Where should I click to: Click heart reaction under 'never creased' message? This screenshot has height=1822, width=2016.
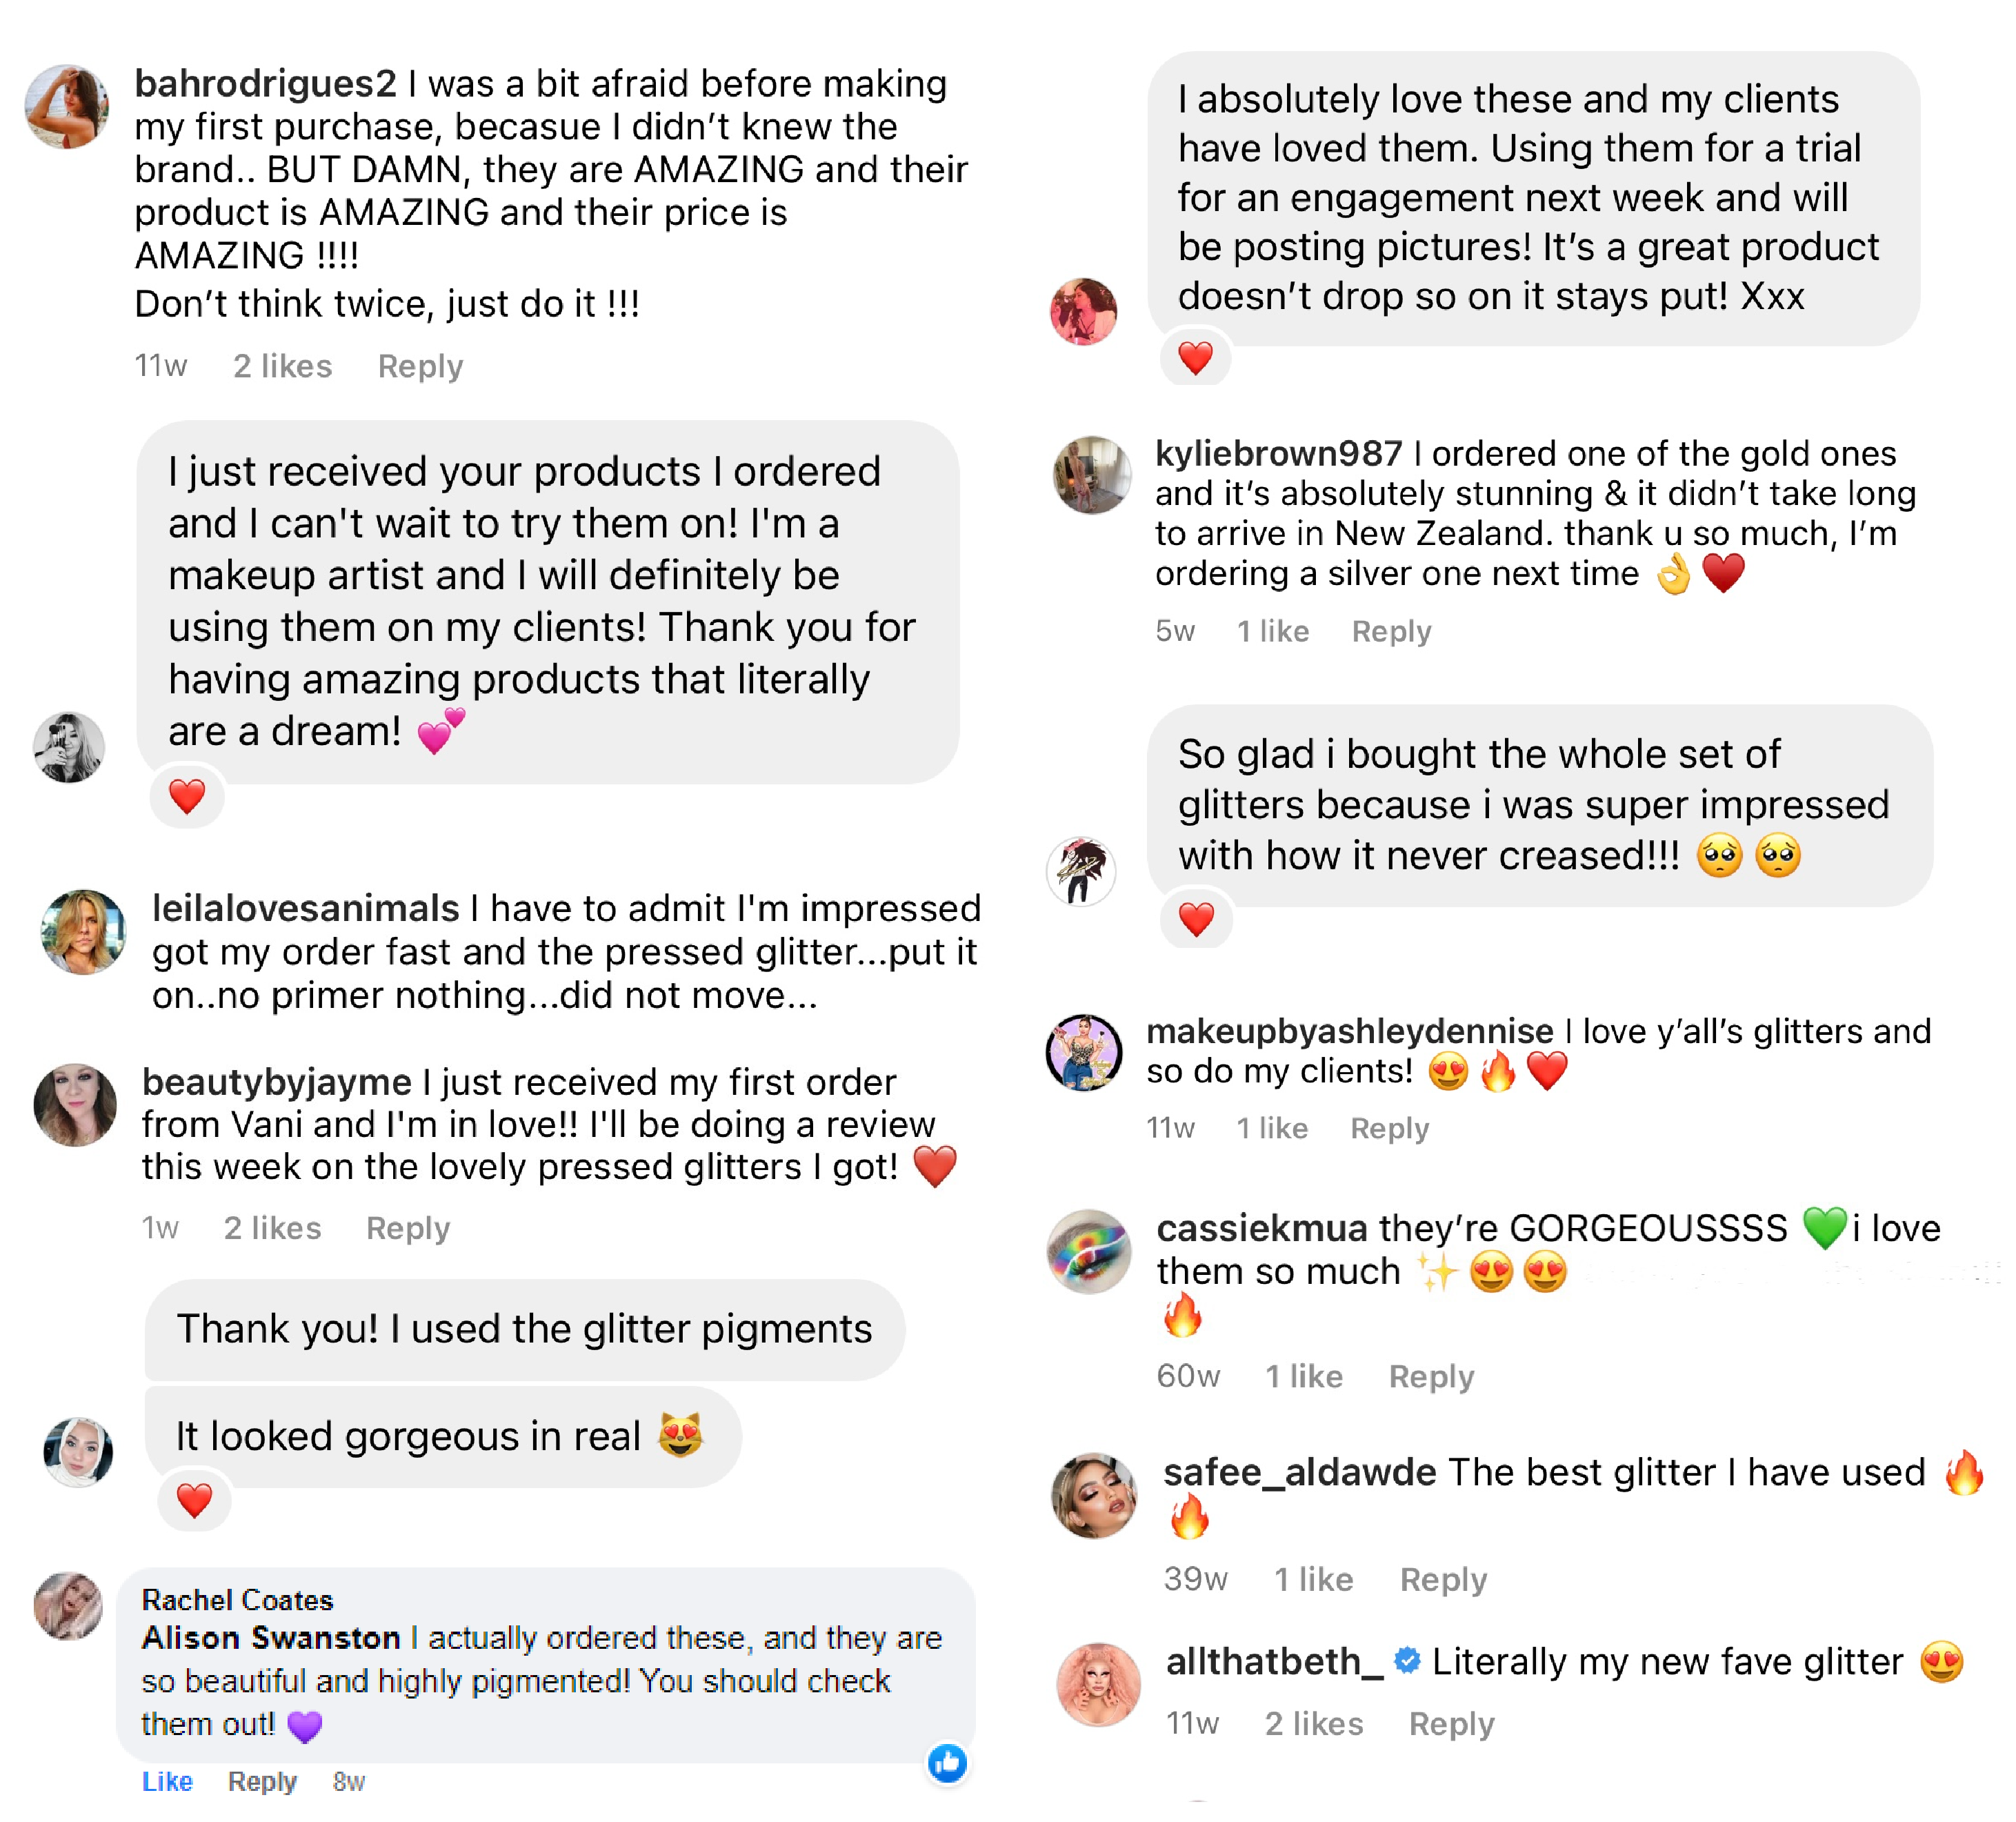[1196, 918]
